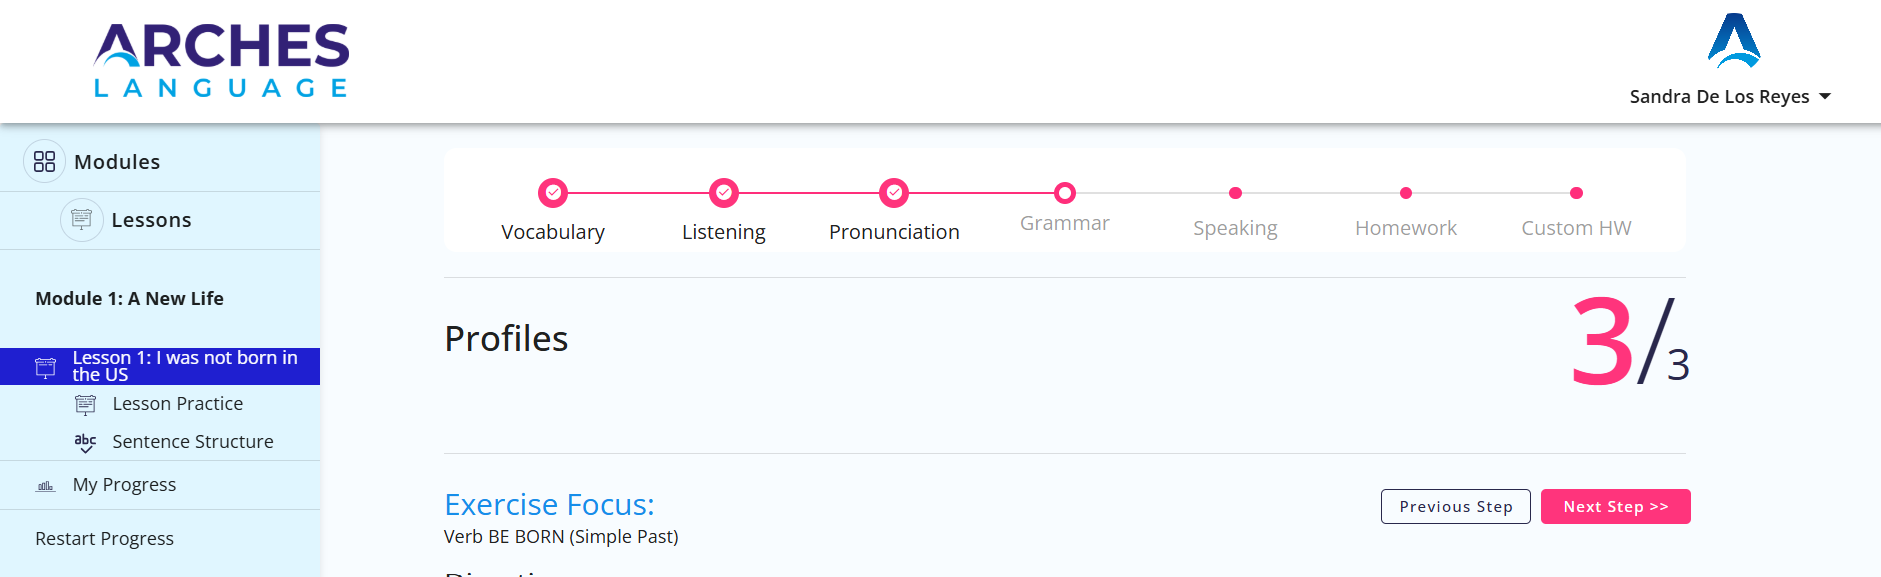Click Lesson 1 presentation icon in sidebar
The height and width of the screenshot is (577, 1881).
[46, 367]
